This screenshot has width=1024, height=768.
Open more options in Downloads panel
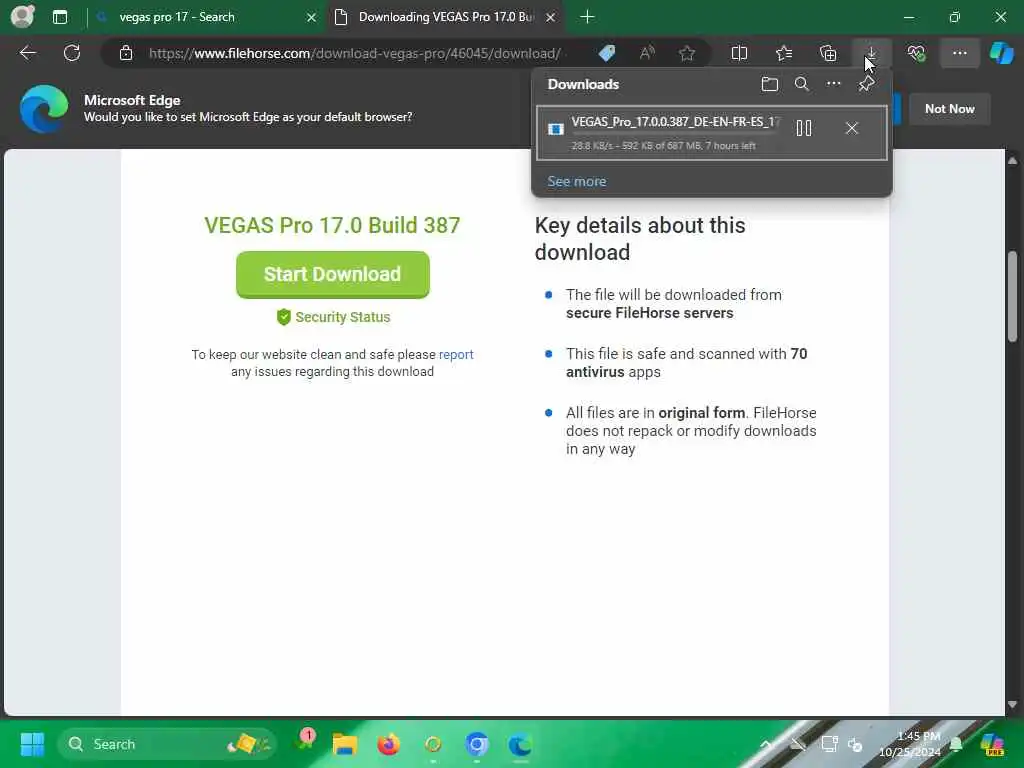coord(833,84)
